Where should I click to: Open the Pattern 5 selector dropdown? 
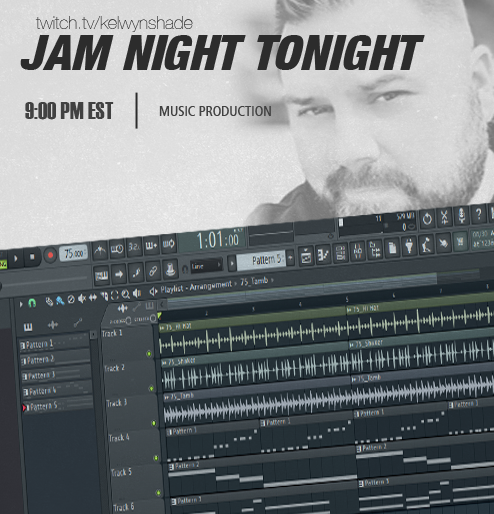tap(261, 260)
